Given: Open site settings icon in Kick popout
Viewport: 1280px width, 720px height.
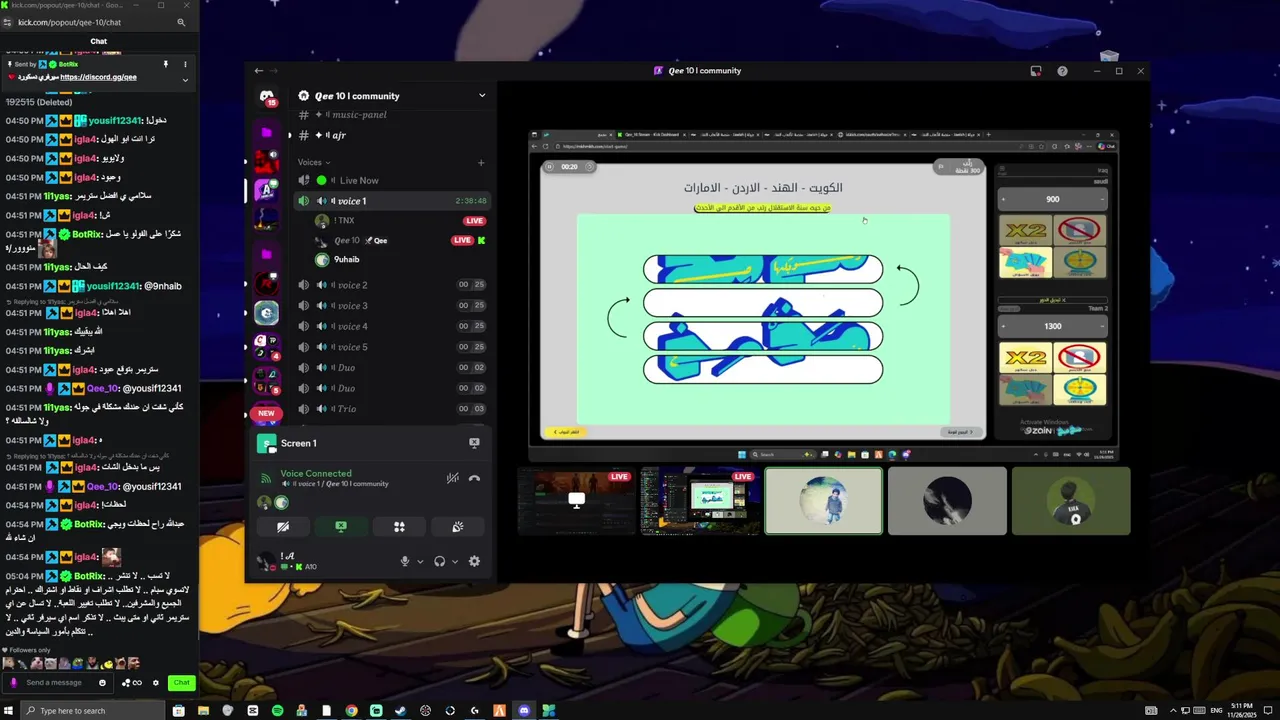Looking at the screenshot, I should tap(8, 22).
